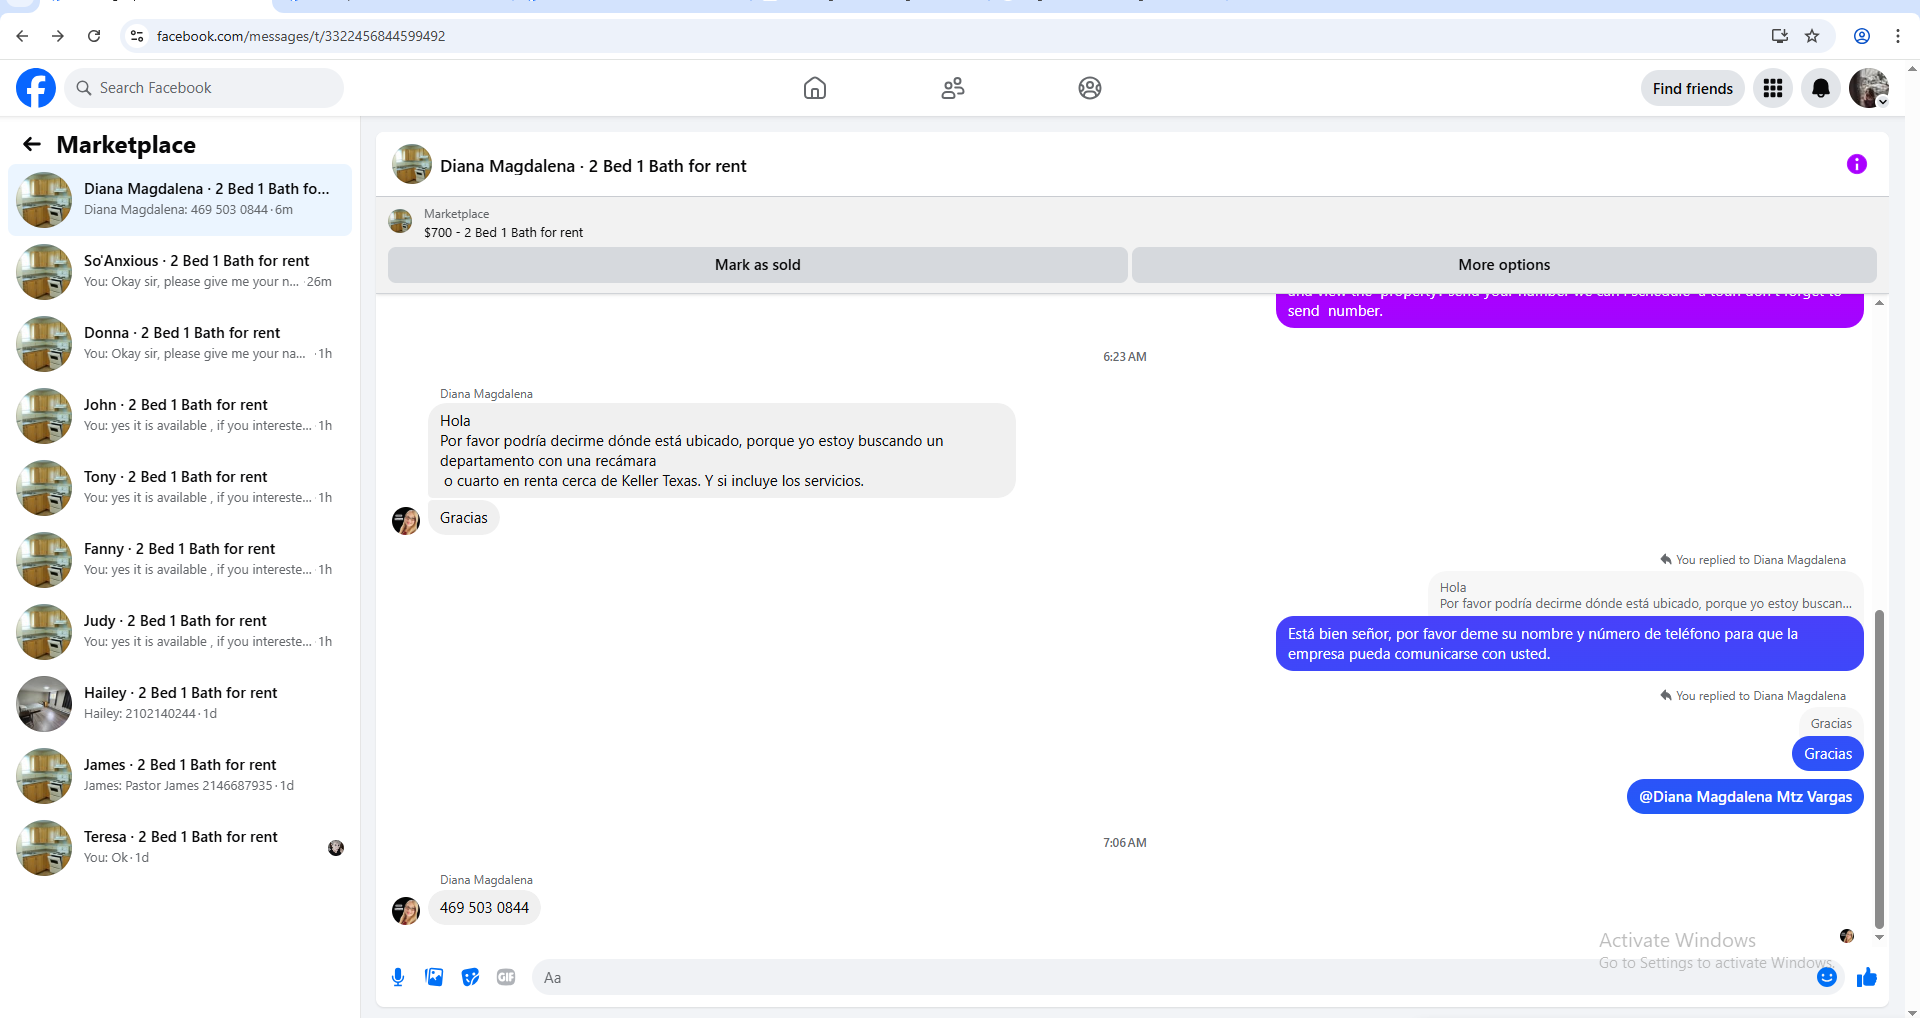Click the Spanish reply message bubble
The image size is (1920, 1018).
point(1570,644)
